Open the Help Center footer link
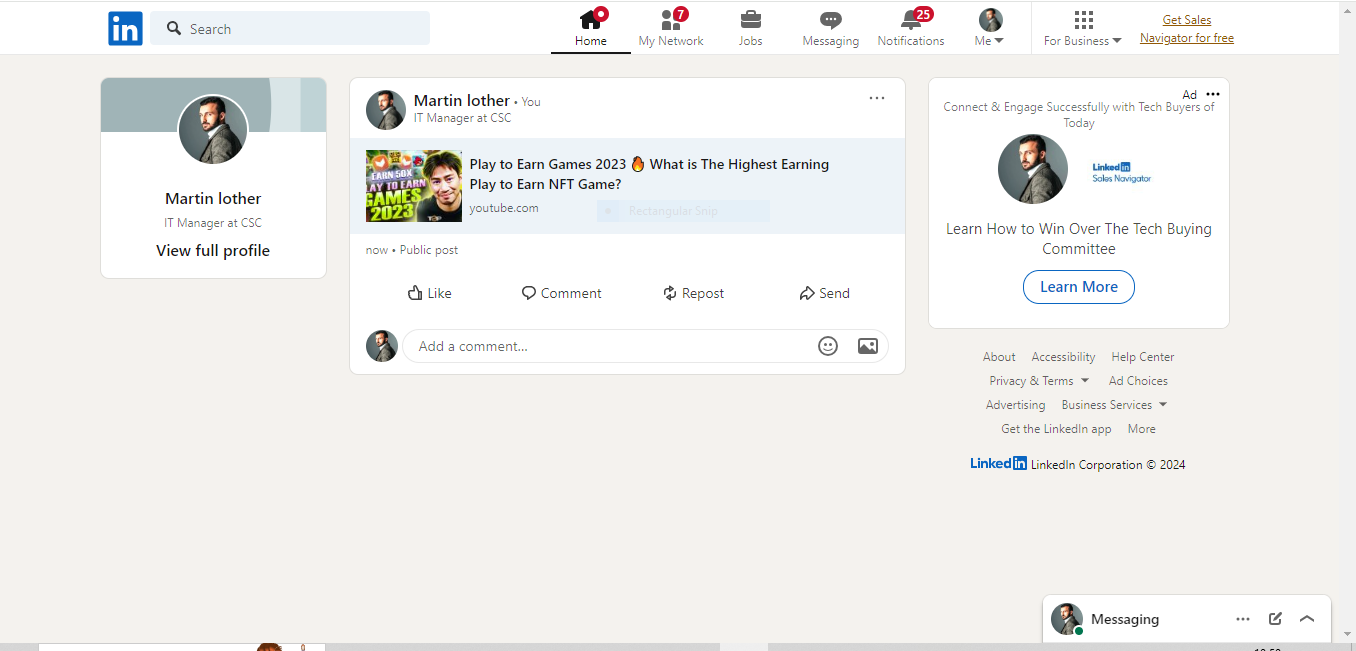 (x=1143, y=357)
